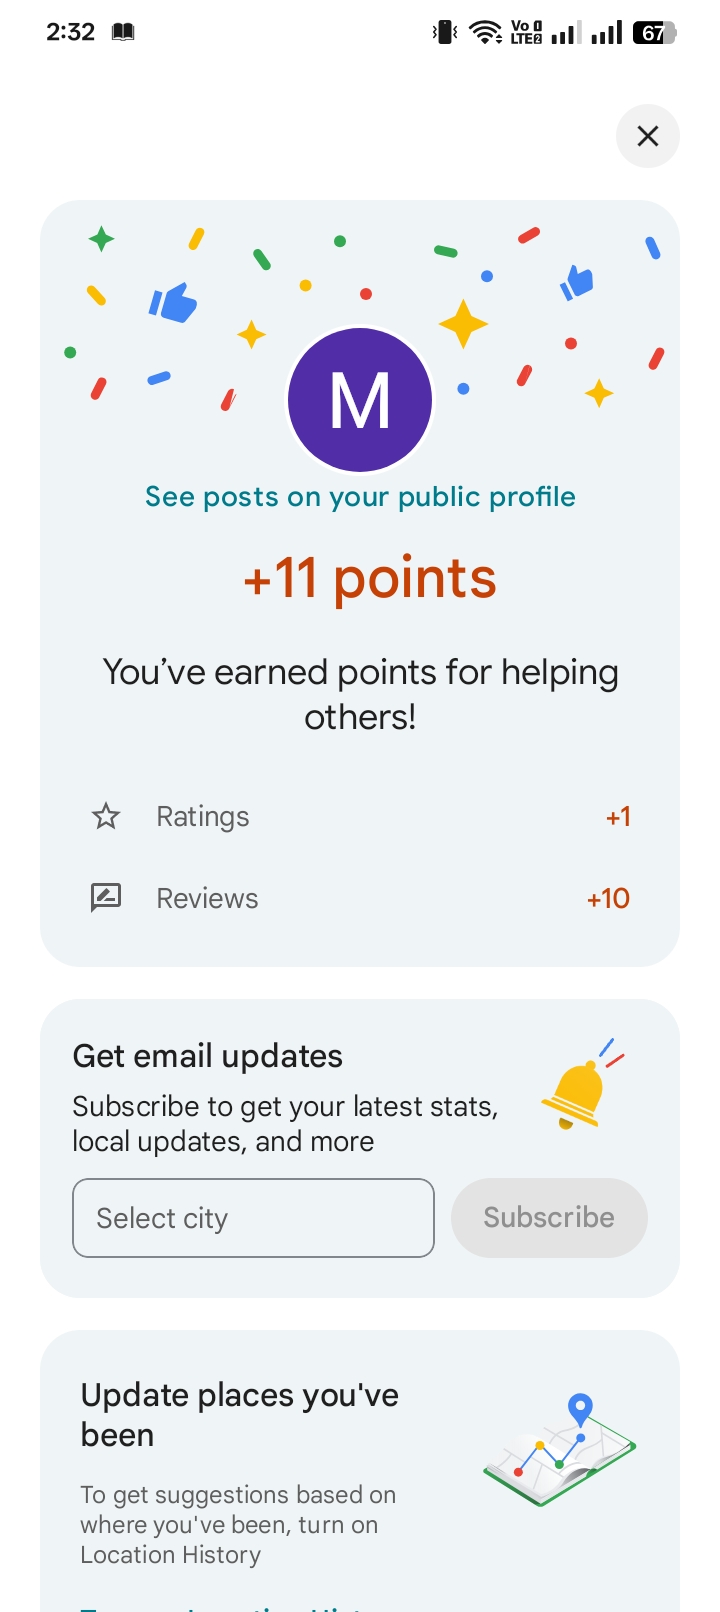Image resolution: width=720 pixels, height=1612 pixels.
Task: Select the Ratings row label
Action: 203,817
